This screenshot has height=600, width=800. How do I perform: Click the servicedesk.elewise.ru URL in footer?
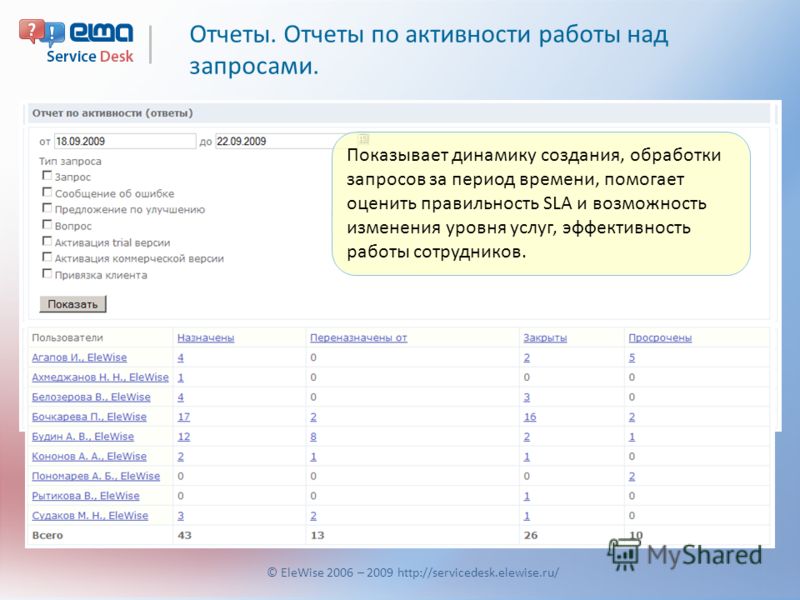(x=478, y=572)
